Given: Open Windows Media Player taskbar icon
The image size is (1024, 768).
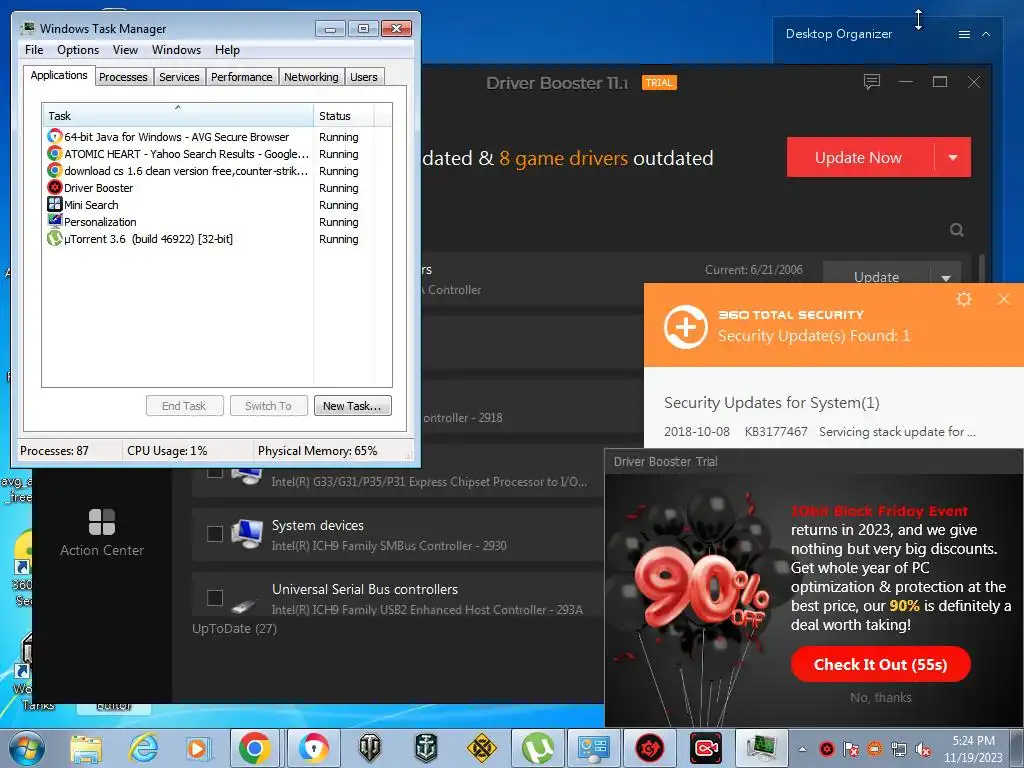Looking at the screenshot, I should 198,748.
